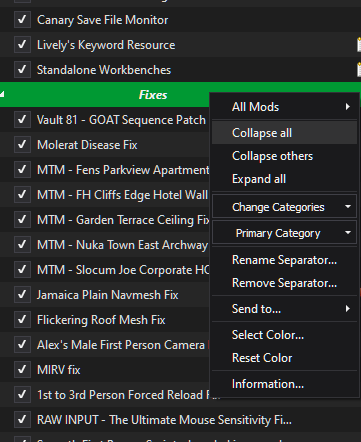Uncheck MIRV fix checkbox
361x442 pixels.
coord(22,370)
